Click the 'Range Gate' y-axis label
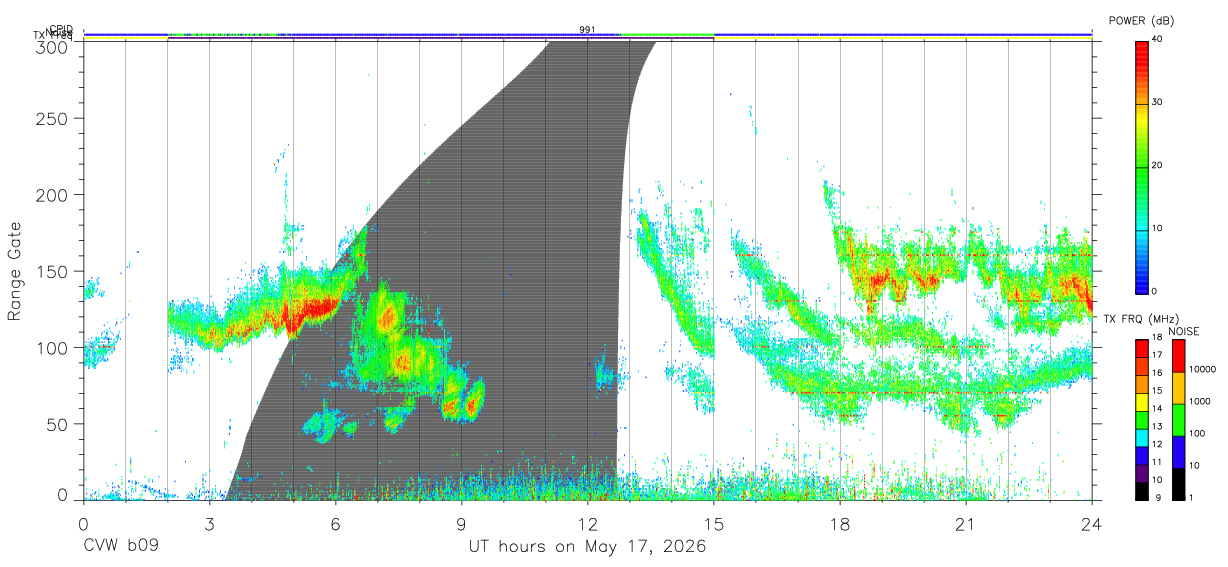 click(x=15, y=271)
